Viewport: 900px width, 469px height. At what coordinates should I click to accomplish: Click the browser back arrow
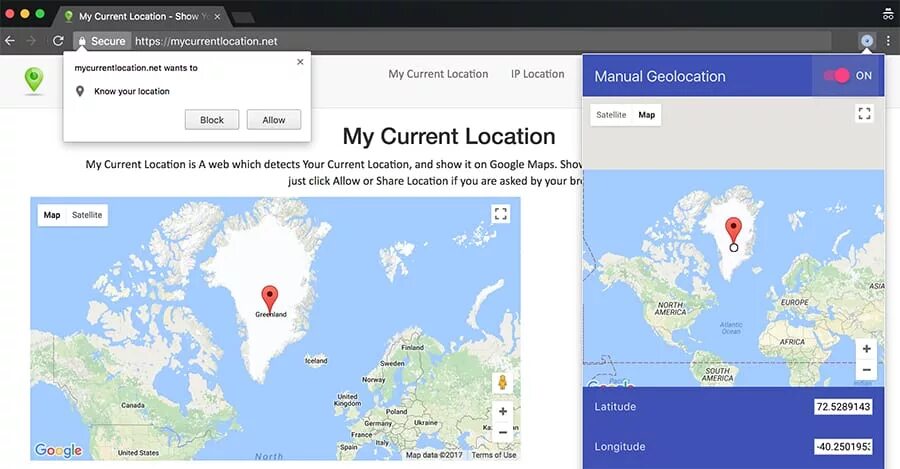[x=10, y=41]
